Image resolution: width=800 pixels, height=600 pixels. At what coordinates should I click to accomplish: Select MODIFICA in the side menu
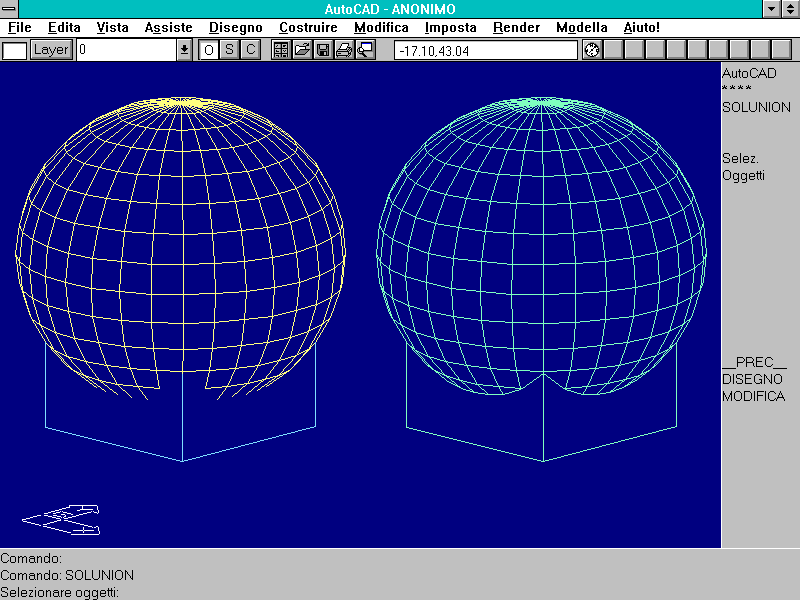(x=753, y=396)
